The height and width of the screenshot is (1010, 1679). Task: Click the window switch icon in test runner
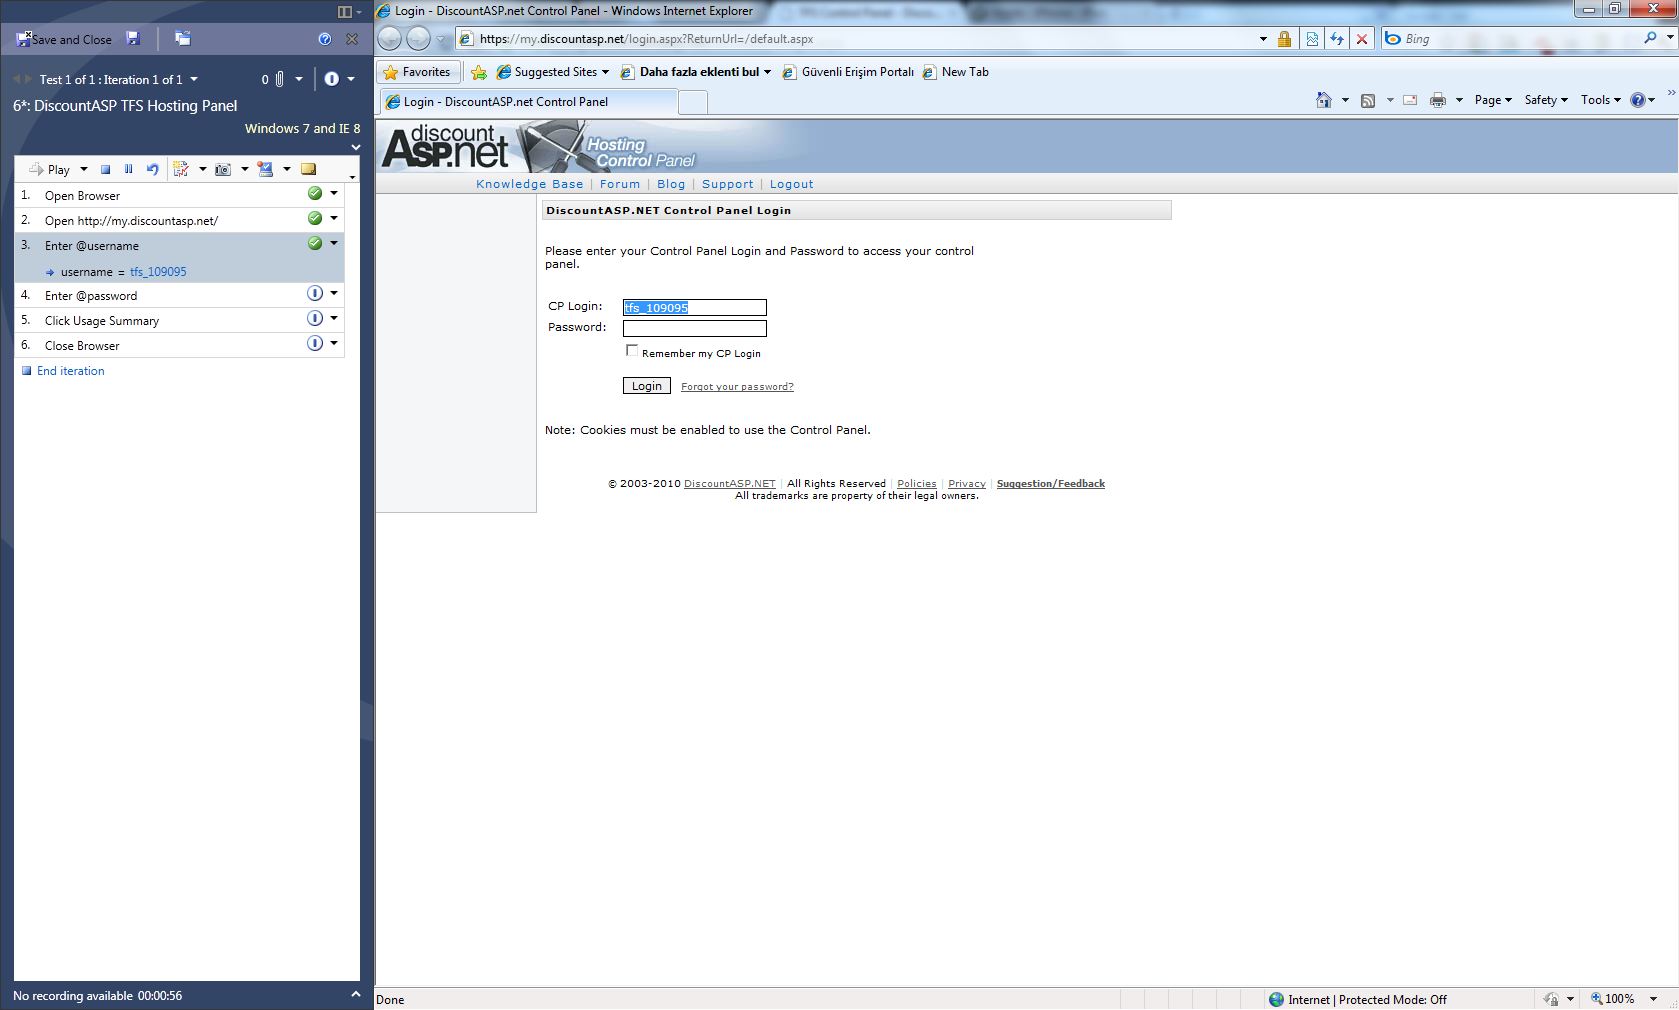point(182,38)
